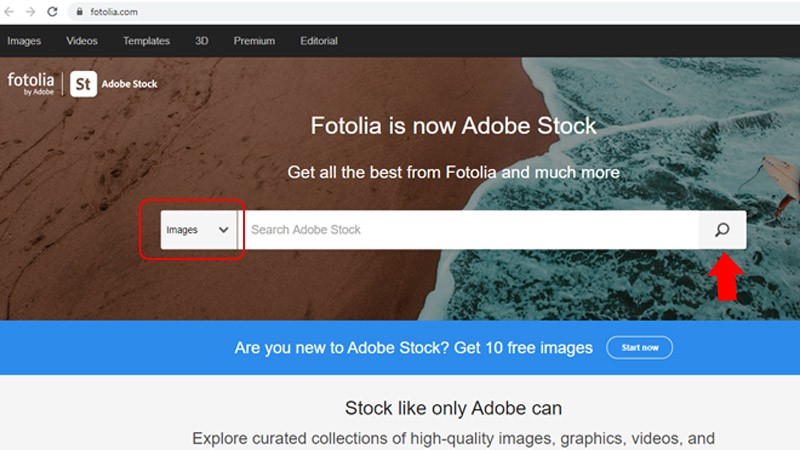This screenshot has width=800, height=450.
Task: Click the Adobe Stock logo text
Action: coord(129,84)
